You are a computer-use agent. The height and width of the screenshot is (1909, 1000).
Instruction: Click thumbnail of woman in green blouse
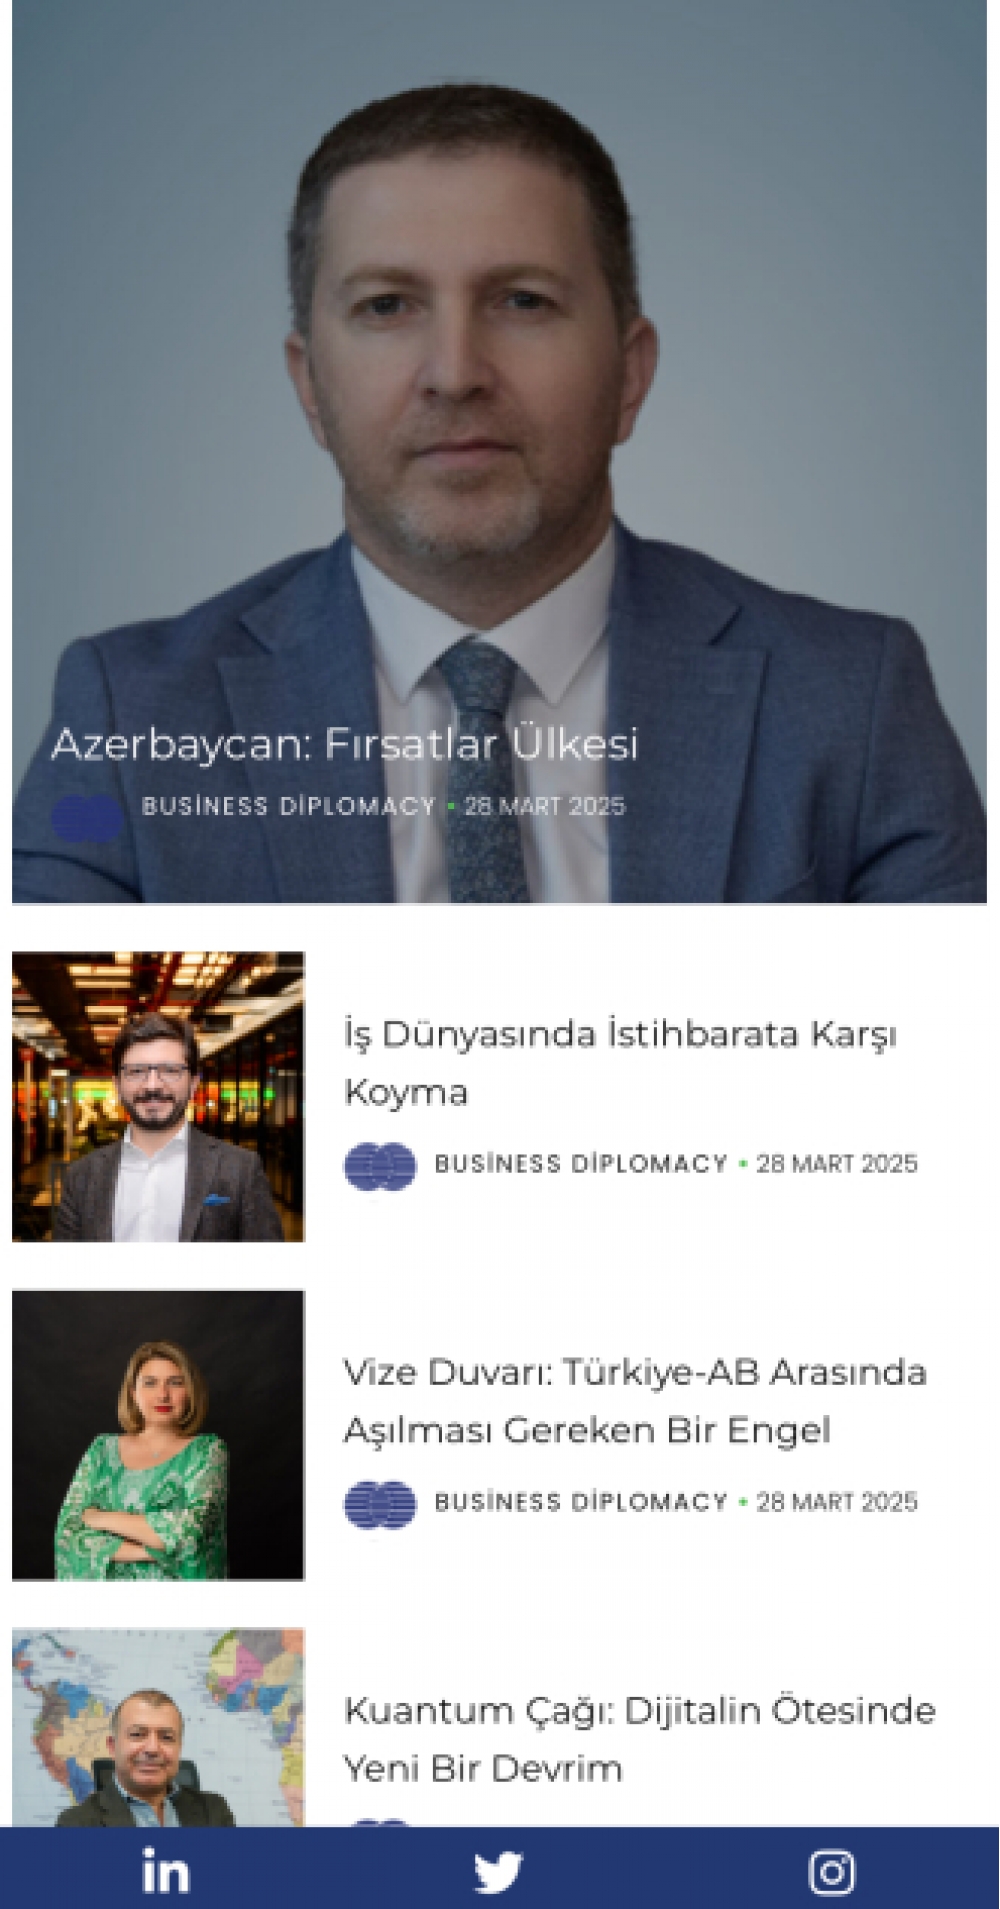[158, 1434]
